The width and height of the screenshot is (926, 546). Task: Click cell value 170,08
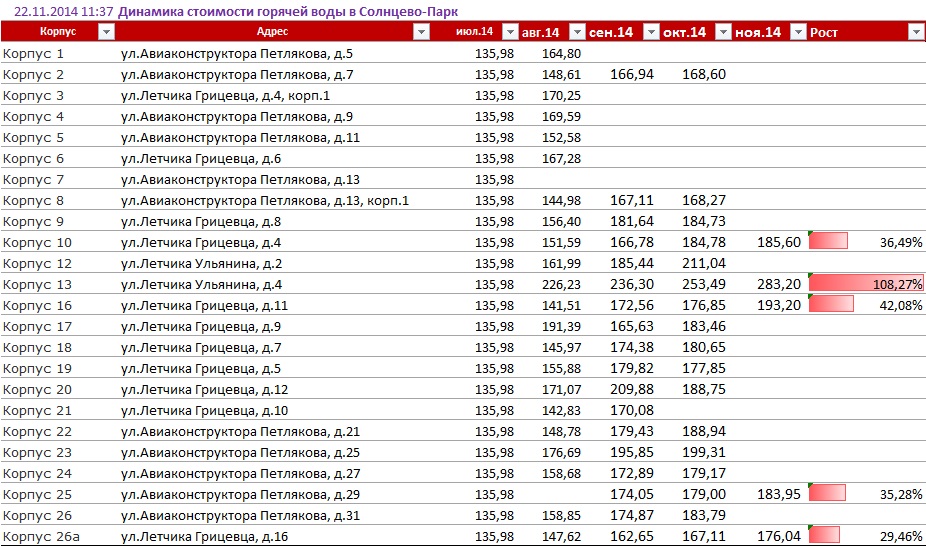coord(632,410)
